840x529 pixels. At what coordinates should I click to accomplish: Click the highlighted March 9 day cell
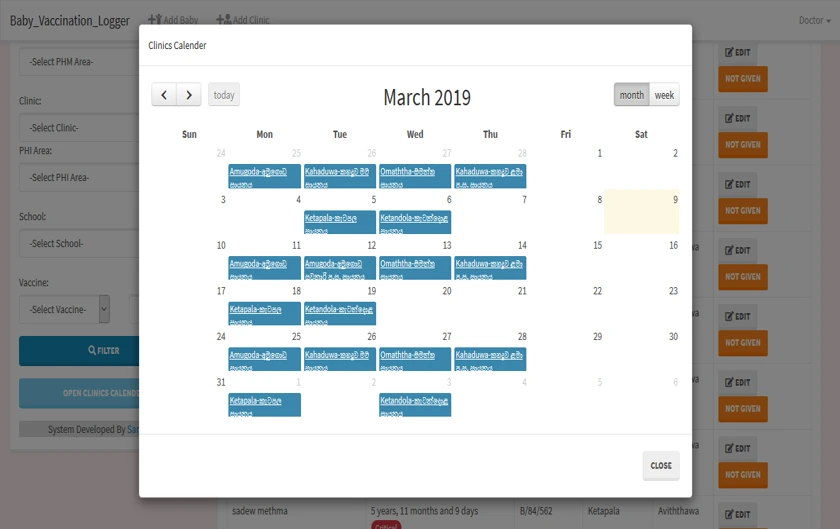[x=641, y=211]
